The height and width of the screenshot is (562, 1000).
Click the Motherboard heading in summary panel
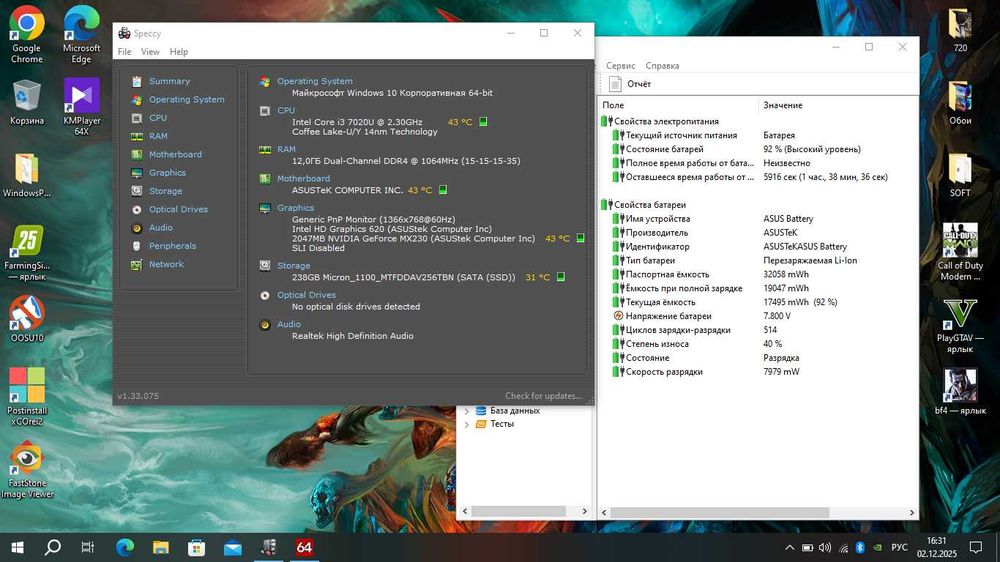[303, 179]
